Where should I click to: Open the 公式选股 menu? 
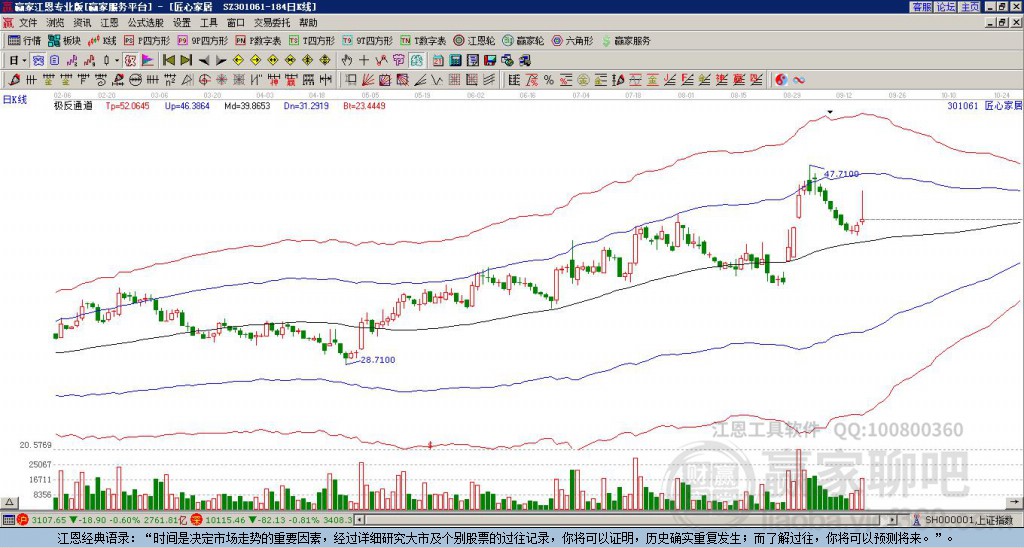point(146,23)
